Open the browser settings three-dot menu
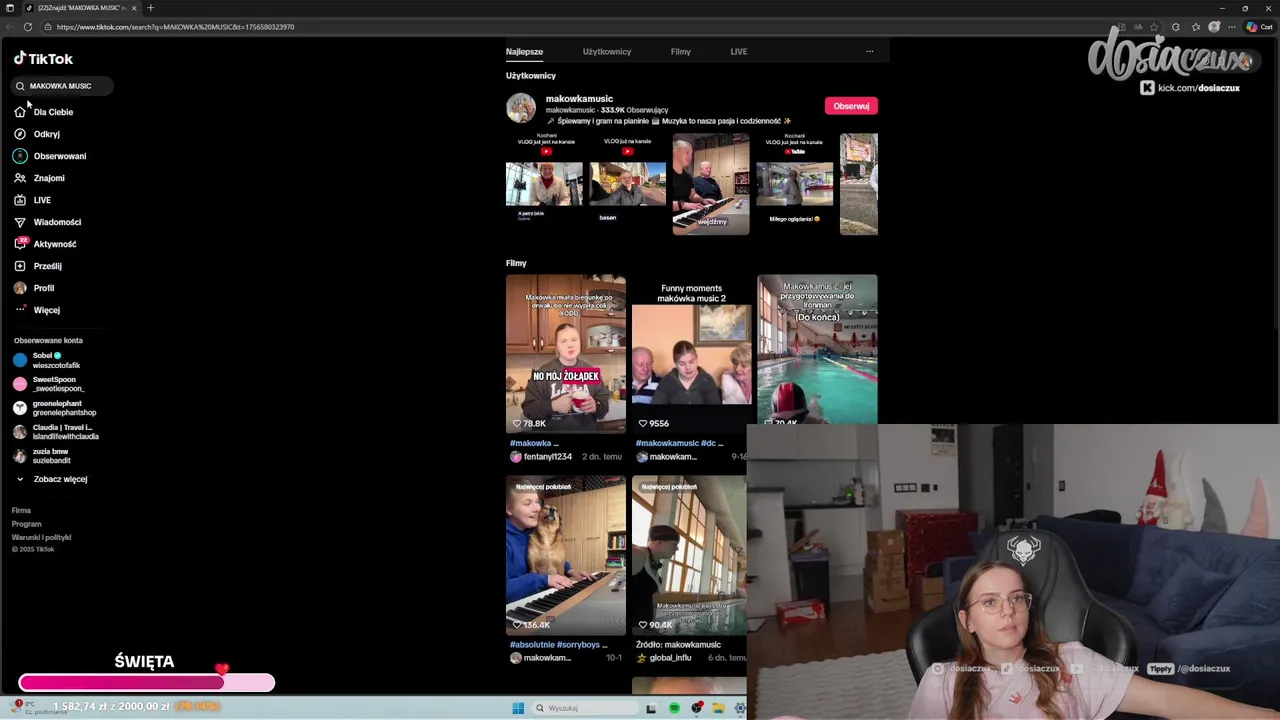Image resolution: width=1280 pixels, height=720 pixels. 1233,27
